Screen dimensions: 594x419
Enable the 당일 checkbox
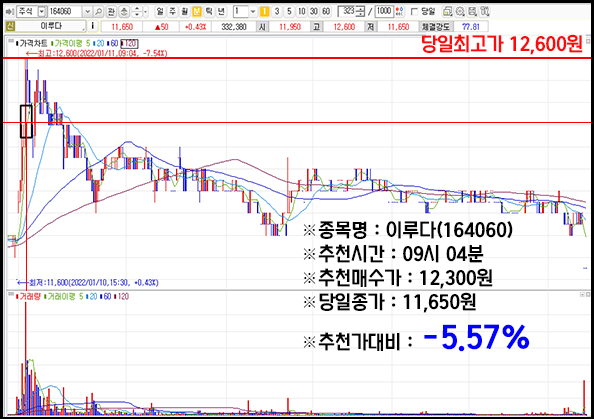(x=414, y=12)
